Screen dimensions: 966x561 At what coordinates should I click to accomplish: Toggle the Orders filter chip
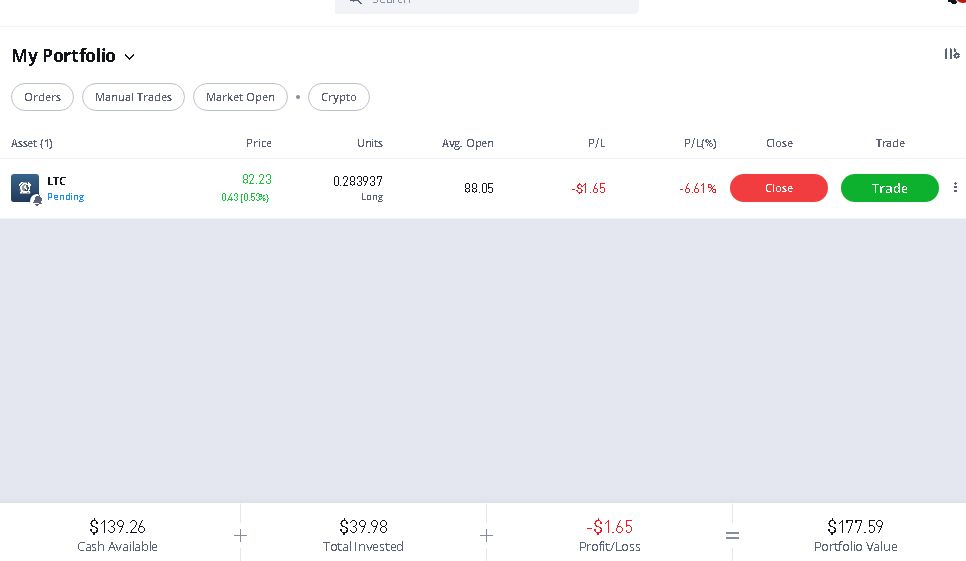(43, 97)
